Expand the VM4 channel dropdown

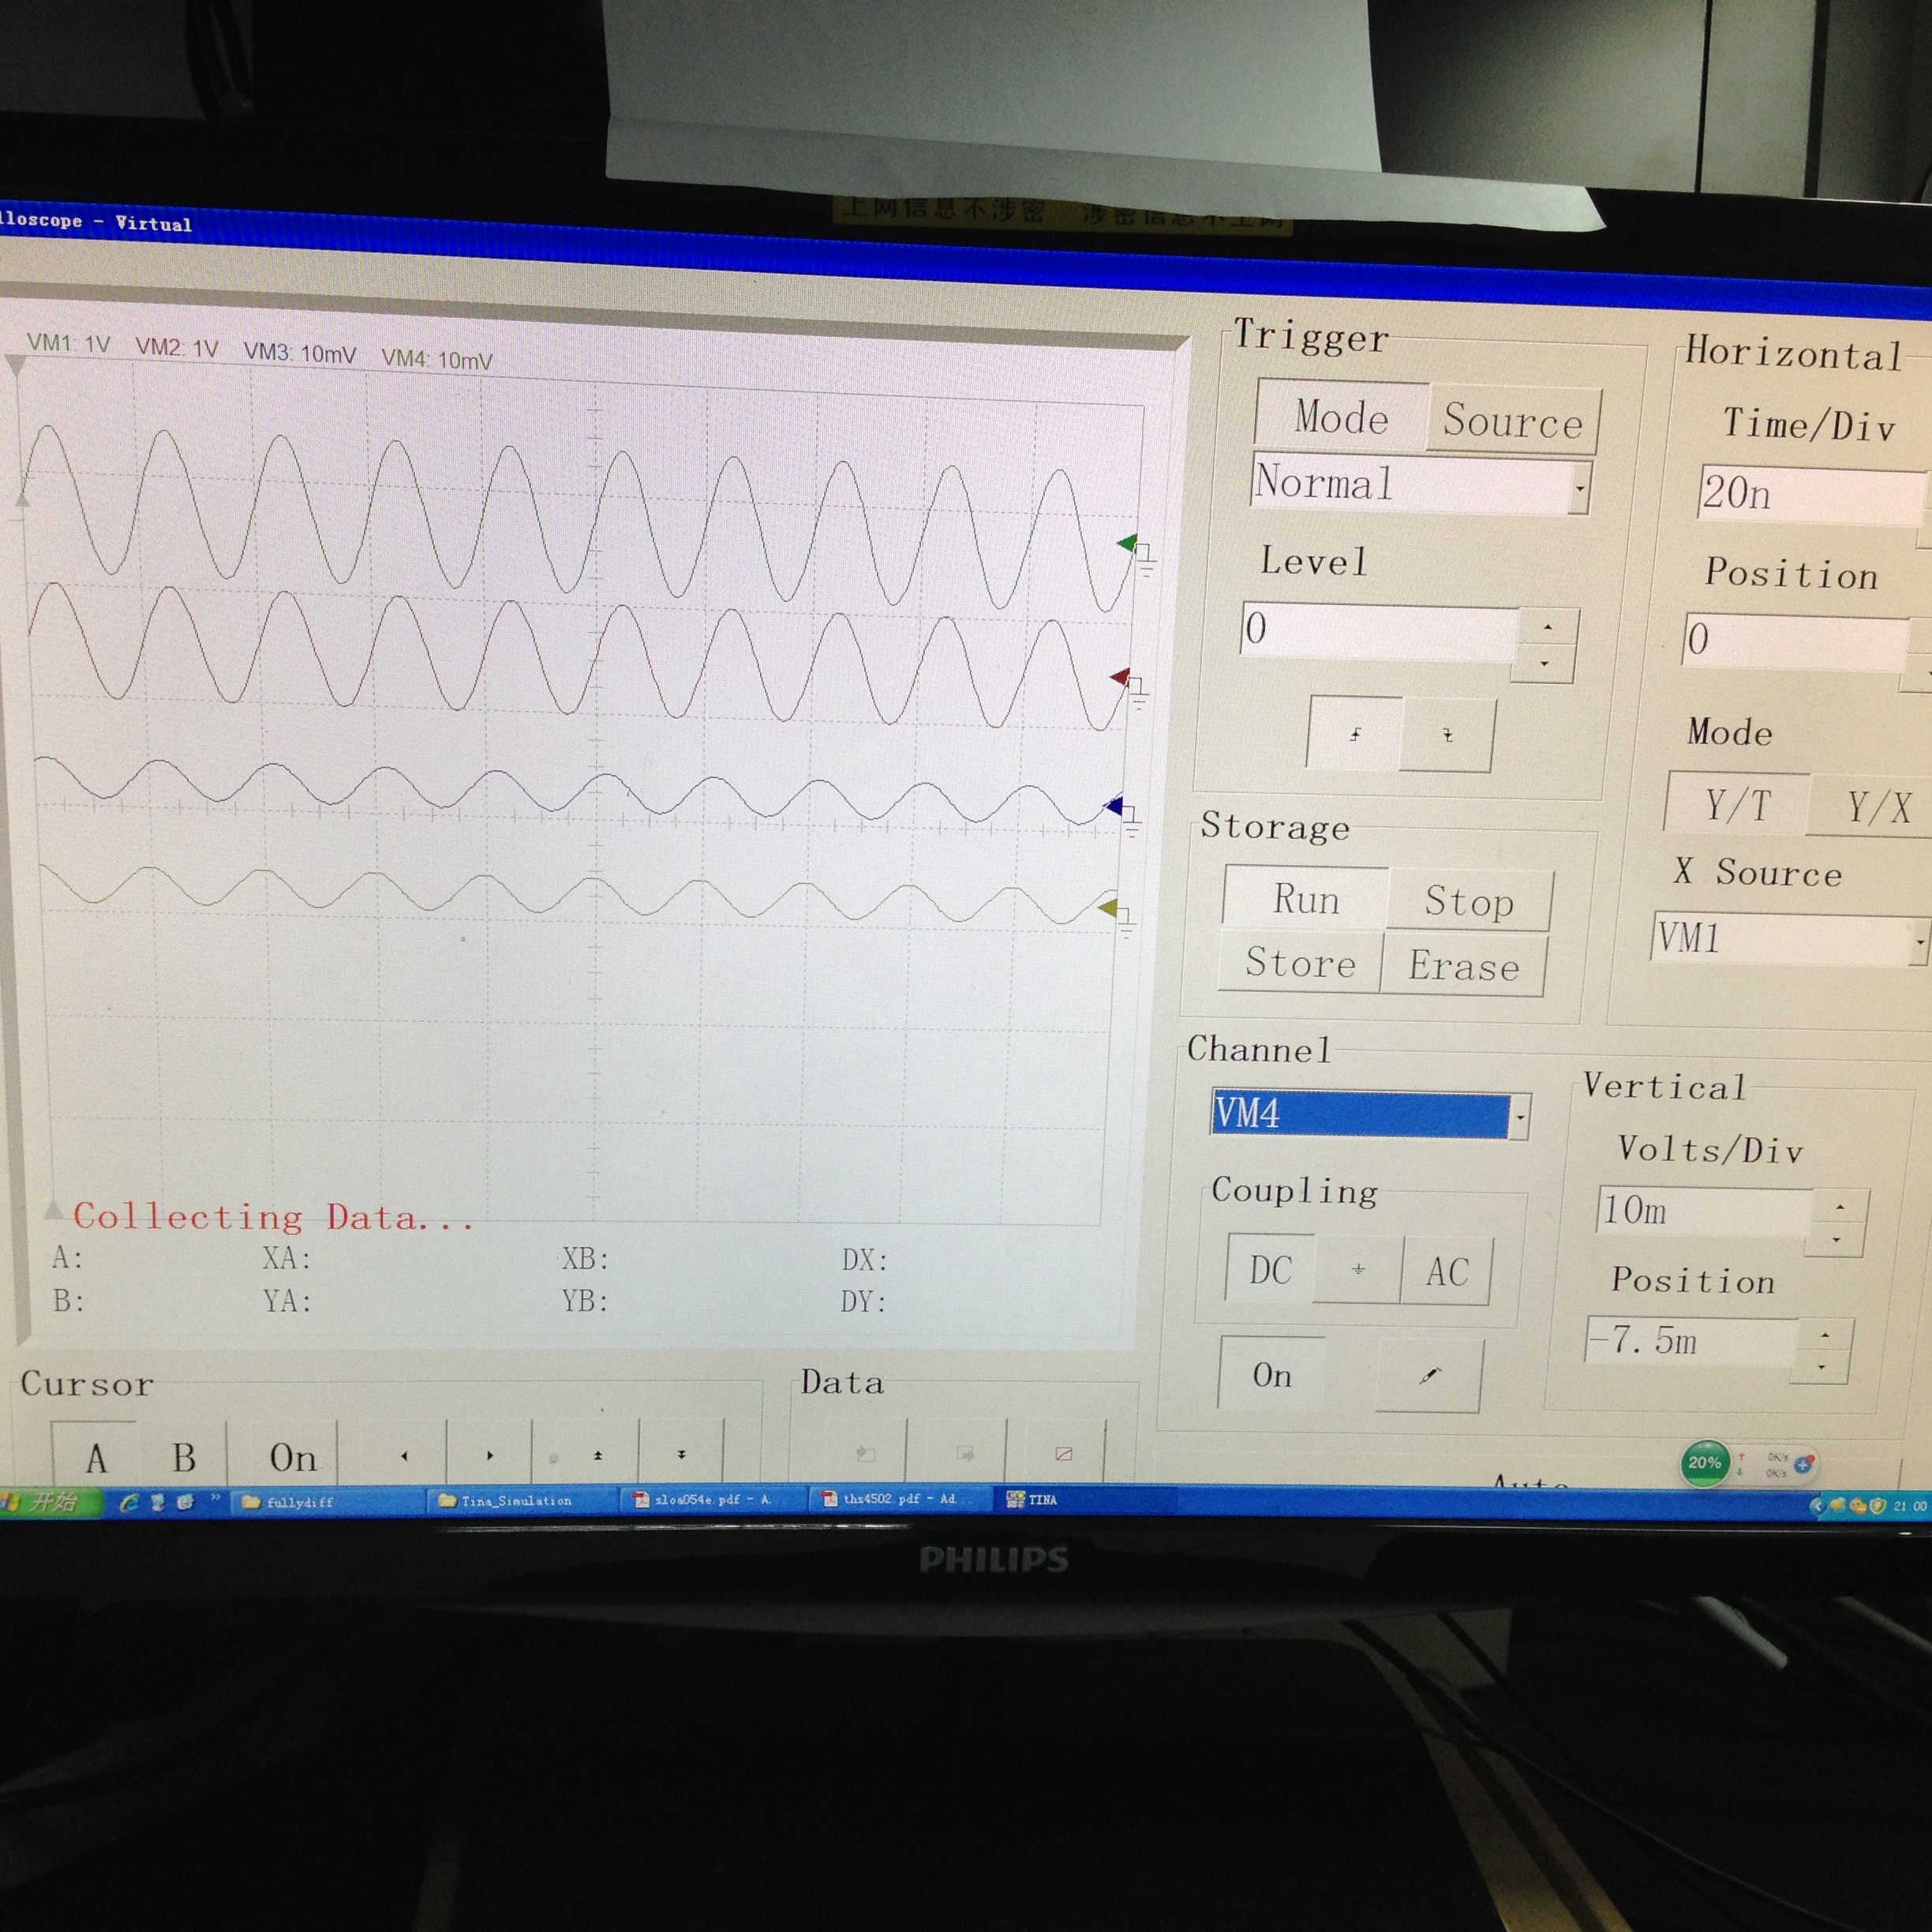[x=1520, y=1115]
